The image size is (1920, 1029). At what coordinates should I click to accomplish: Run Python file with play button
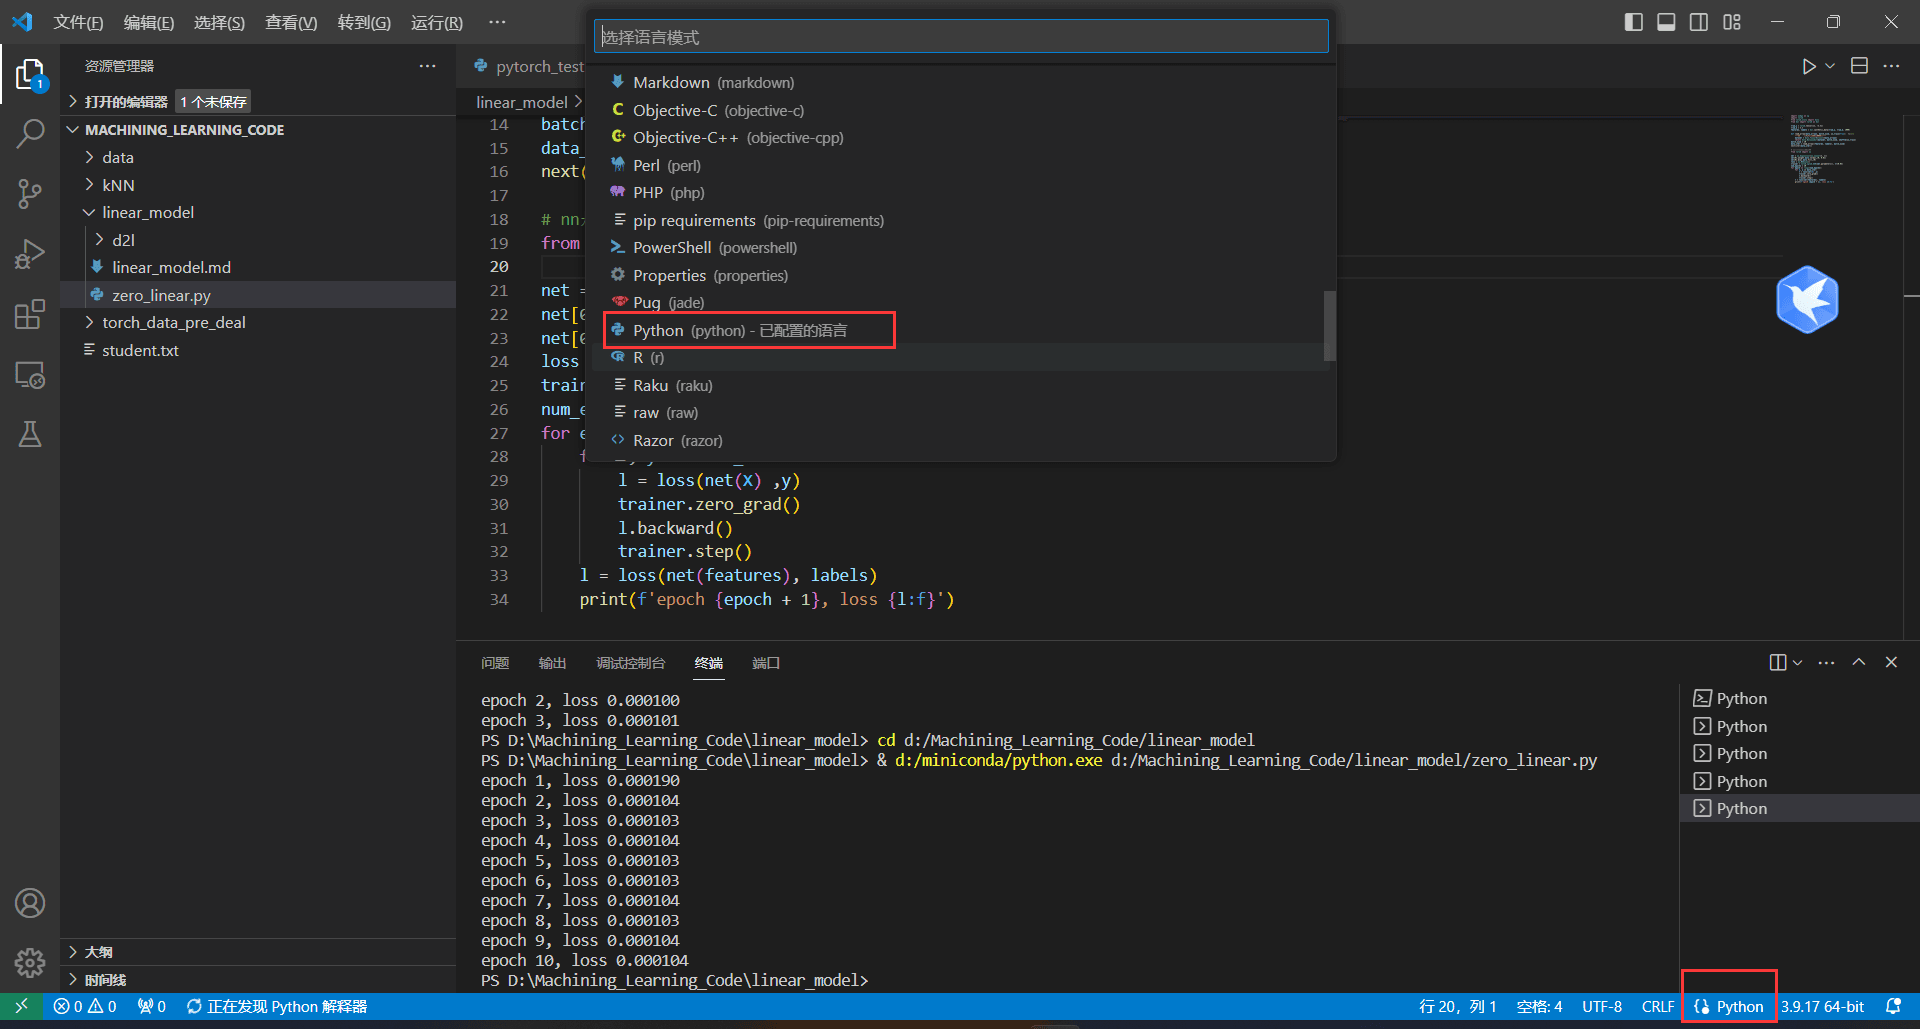pos(1808,66)
